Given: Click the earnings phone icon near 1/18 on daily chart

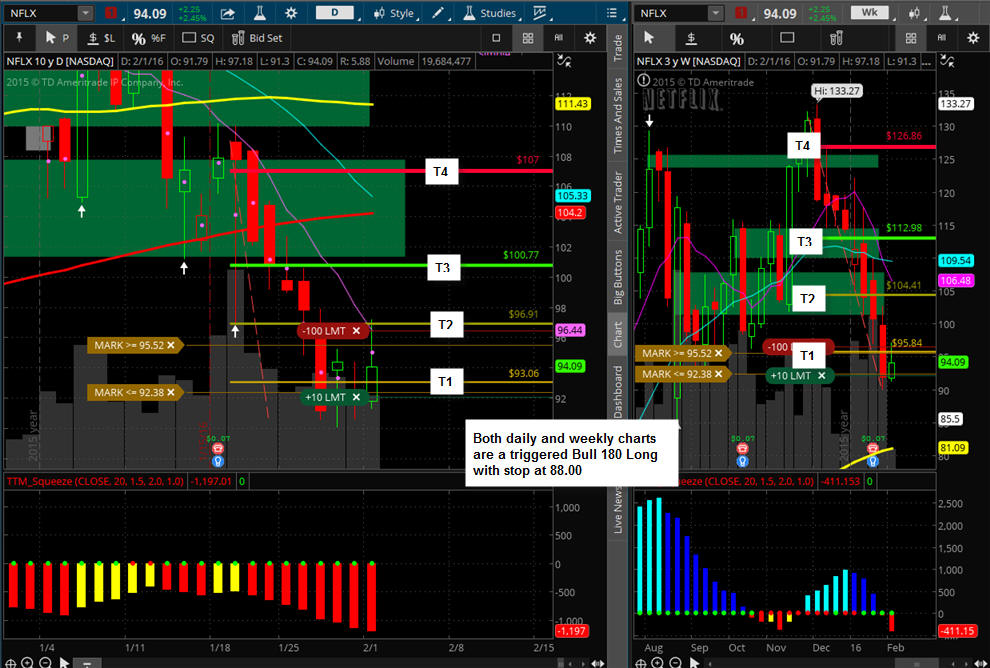Looking at the screenshot, I should pyautogui.click(x=218, y=448).
